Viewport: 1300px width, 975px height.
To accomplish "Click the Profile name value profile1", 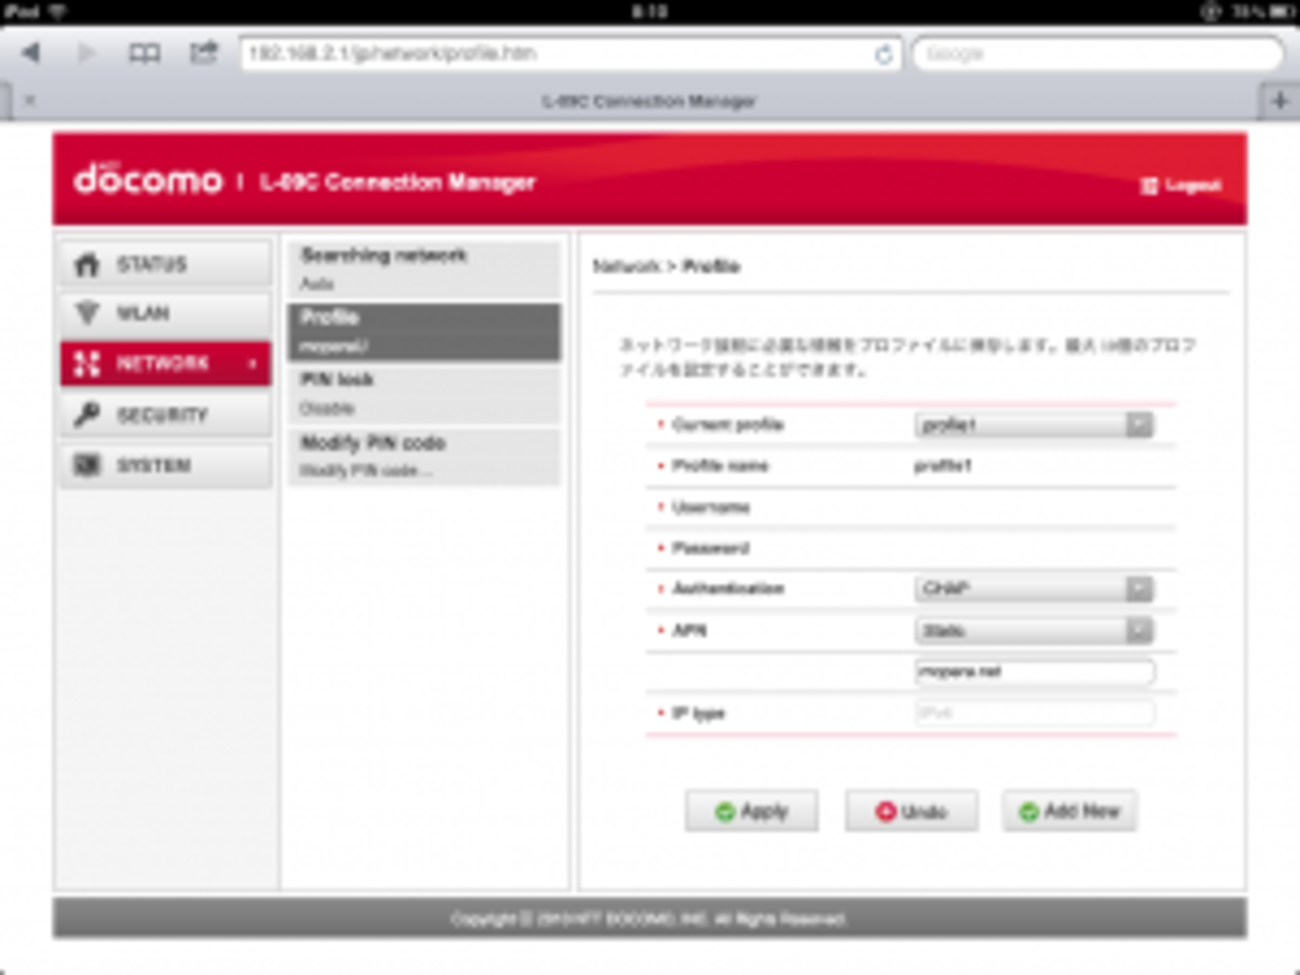I will click(x=943, y=466).
